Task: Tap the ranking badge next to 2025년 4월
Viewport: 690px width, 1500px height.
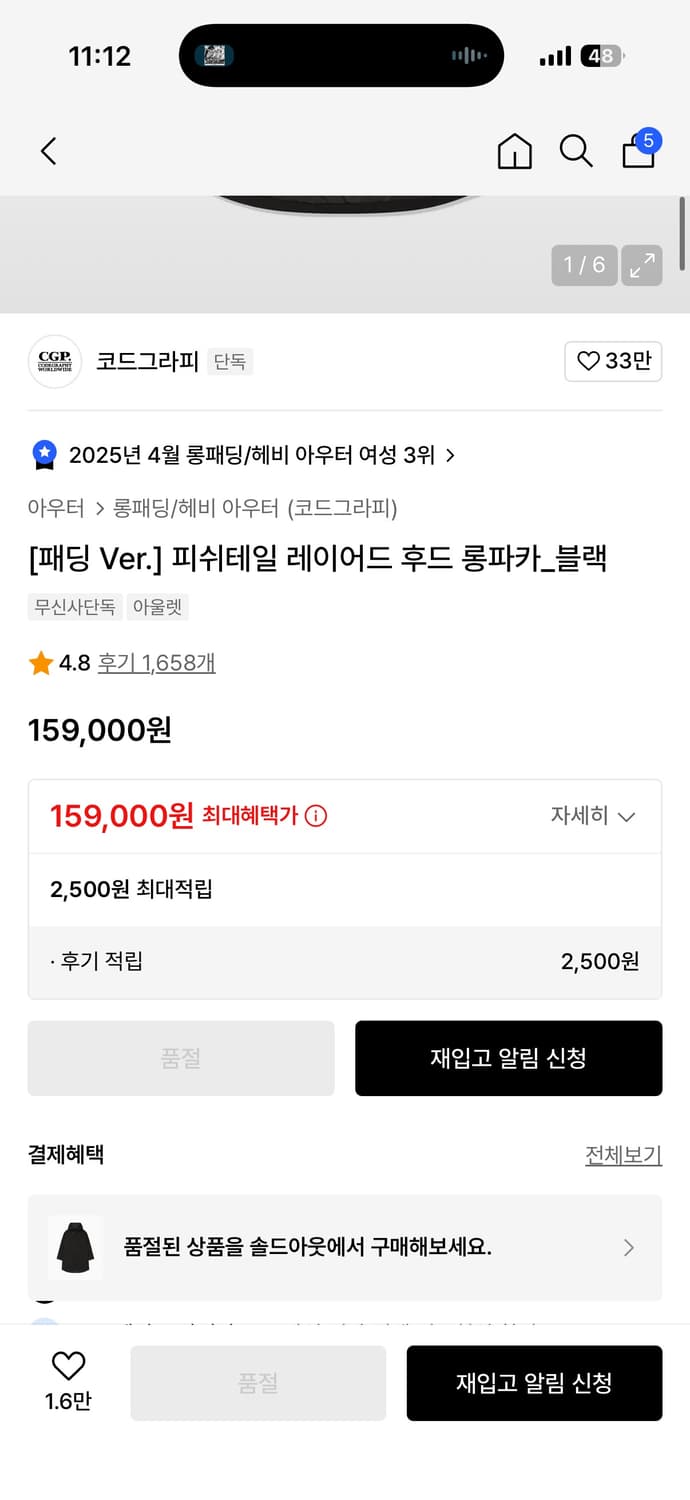Action: tap(43, 454)
